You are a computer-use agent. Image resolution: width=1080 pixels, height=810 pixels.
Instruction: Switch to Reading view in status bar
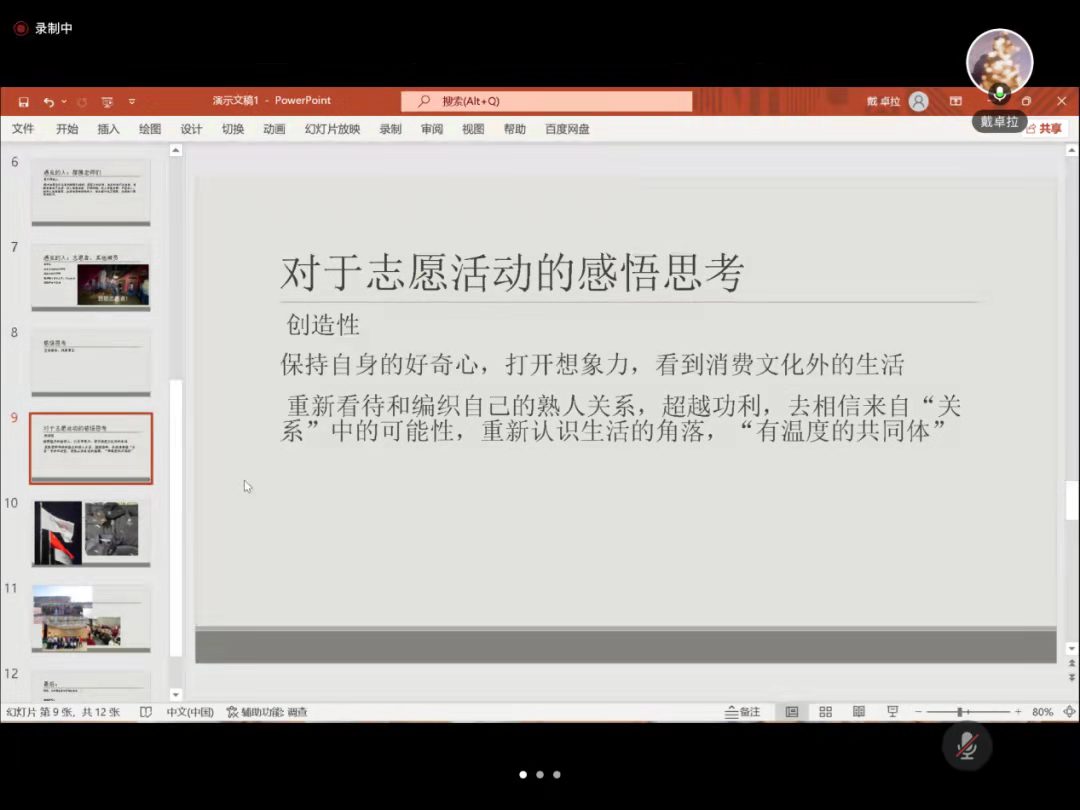coord(858,712)
